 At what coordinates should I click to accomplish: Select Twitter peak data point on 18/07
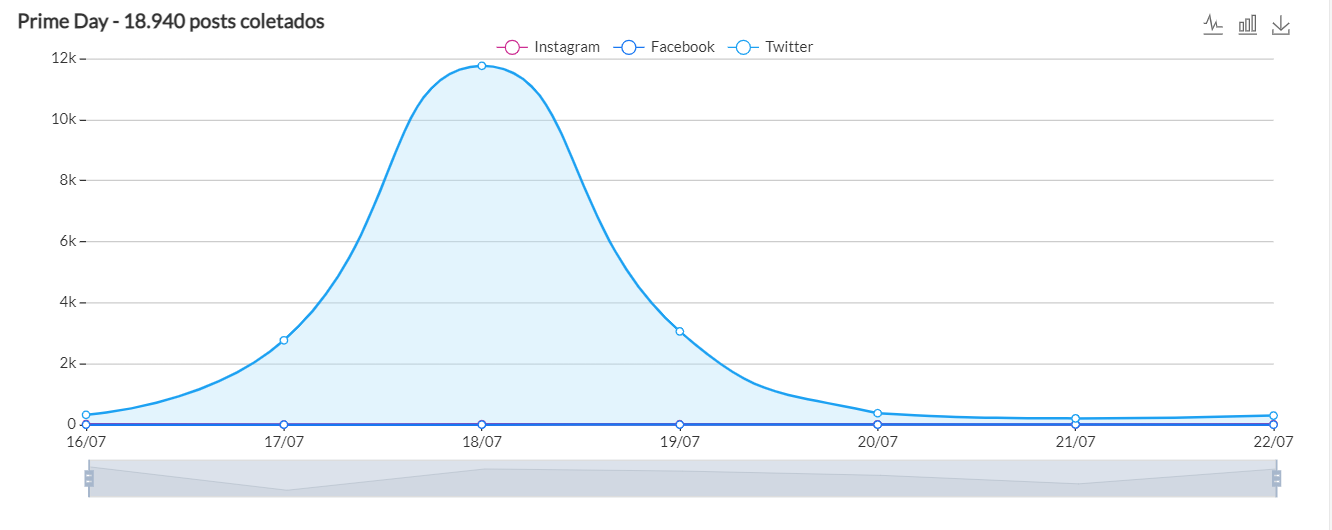point(482,66)
